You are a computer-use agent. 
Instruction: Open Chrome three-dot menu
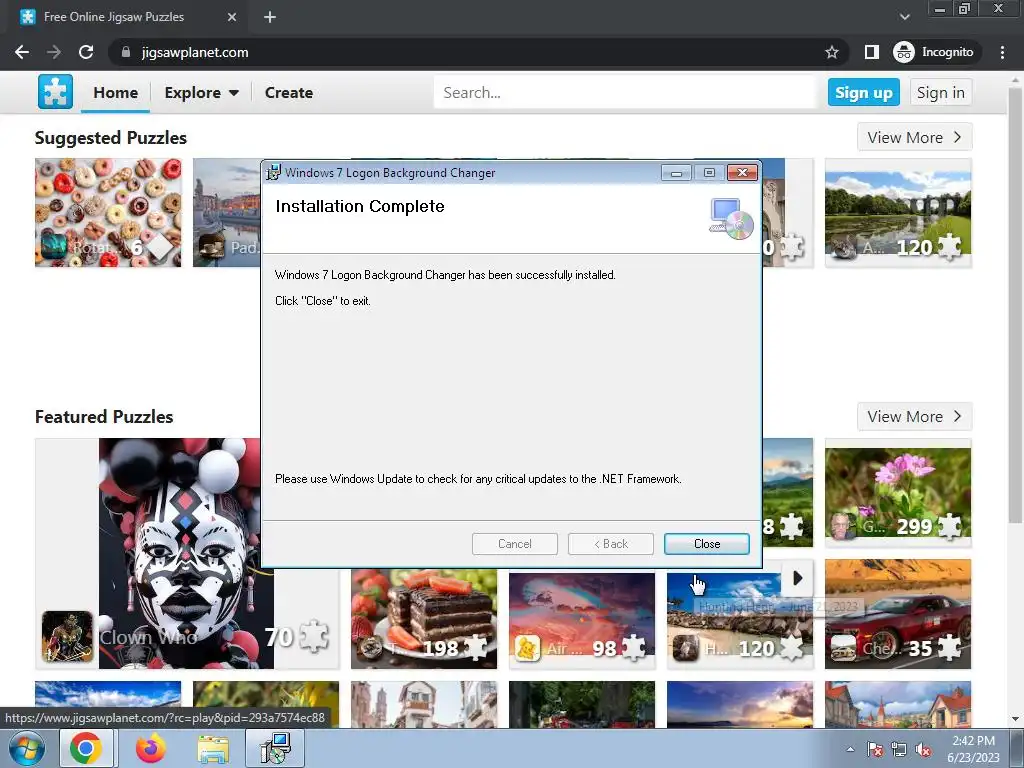coord(1002,52)
